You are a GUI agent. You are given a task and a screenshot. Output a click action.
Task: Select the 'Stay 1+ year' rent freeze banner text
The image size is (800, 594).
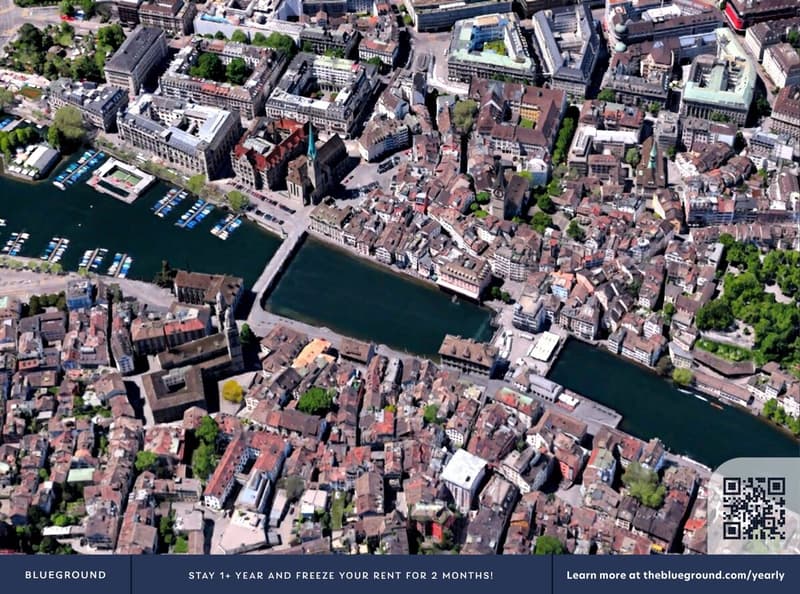coord(341,575)
